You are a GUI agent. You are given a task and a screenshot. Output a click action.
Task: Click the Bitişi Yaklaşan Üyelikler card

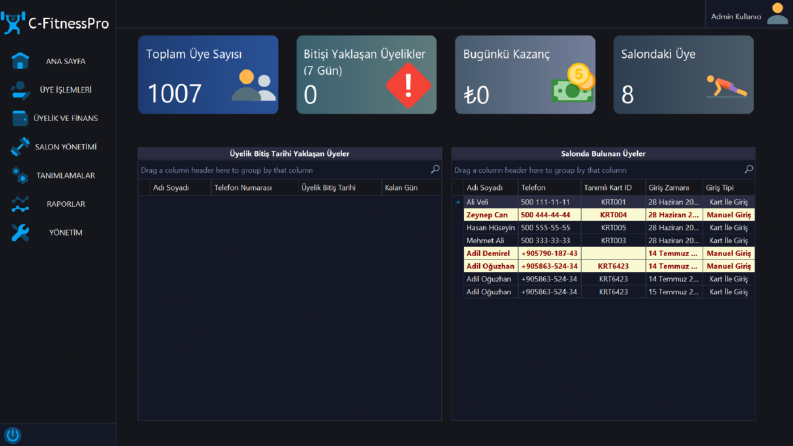(x=366, y=74)
